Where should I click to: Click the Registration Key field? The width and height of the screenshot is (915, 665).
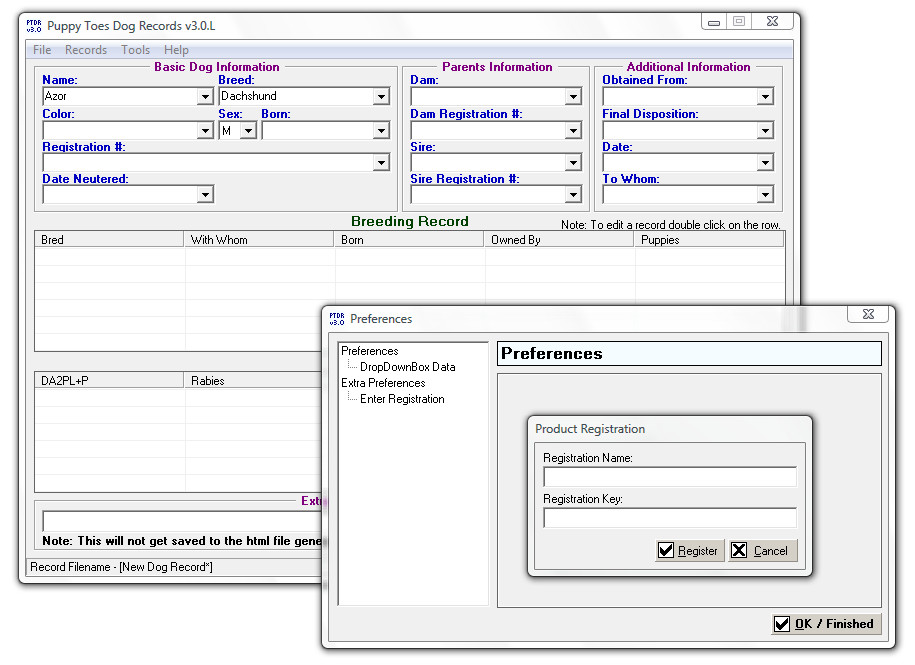coord(670,517)
